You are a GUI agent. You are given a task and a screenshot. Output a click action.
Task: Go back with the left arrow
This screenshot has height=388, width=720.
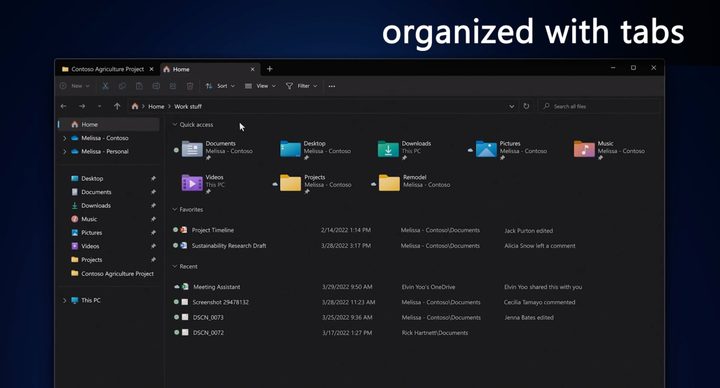pos(63,106)
